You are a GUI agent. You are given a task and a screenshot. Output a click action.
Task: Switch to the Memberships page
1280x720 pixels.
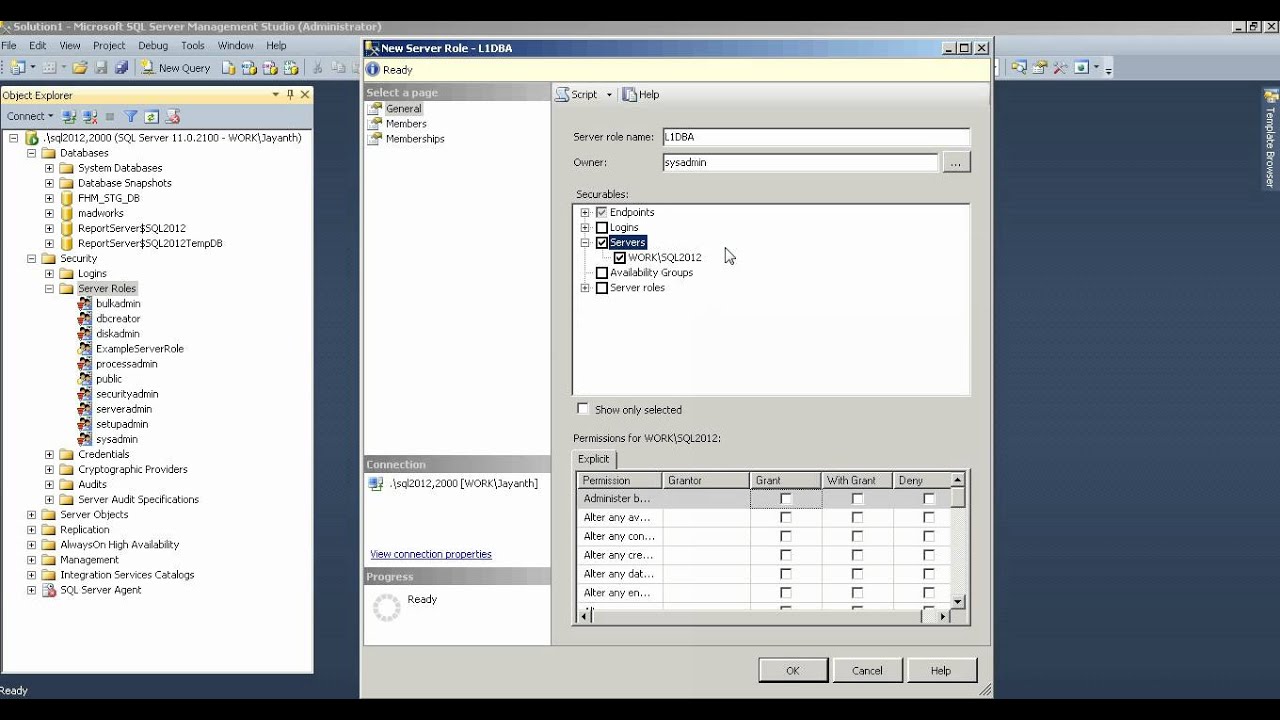(415, 139)
